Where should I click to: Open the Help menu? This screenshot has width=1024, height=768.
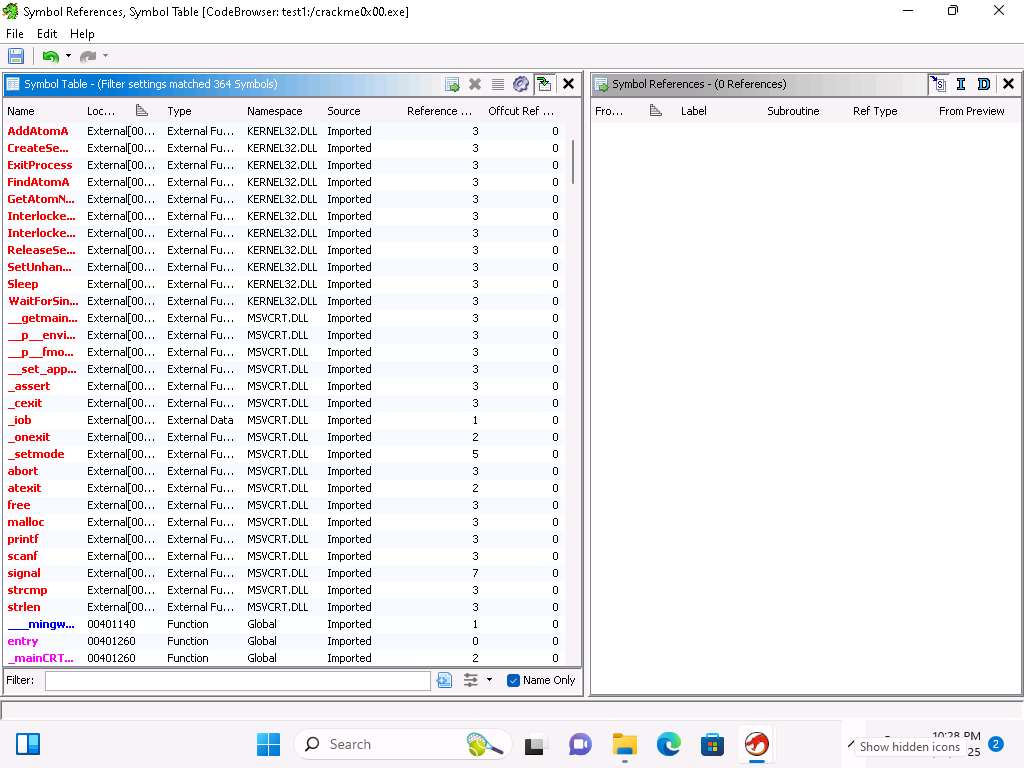tap(82, 34)
